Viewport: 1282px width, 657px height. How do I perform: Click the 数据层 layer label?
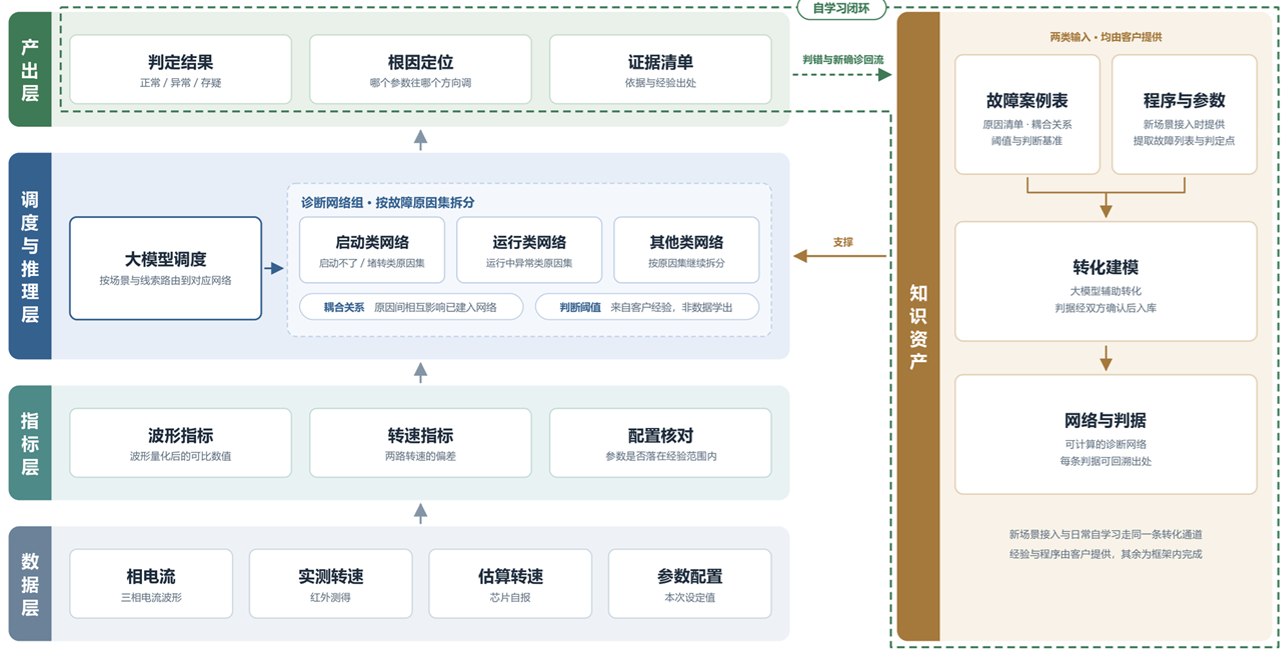tap(30, 584)
